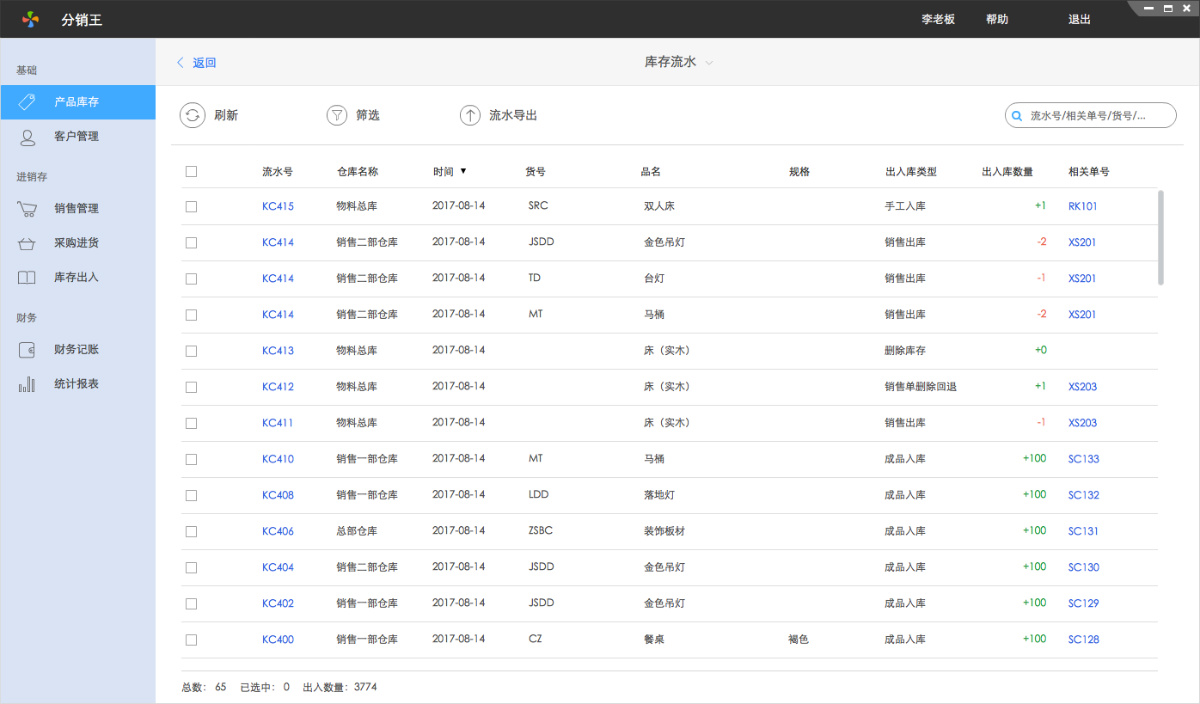
Task: Click the 落地灯 product name cell
Action: 659,495
